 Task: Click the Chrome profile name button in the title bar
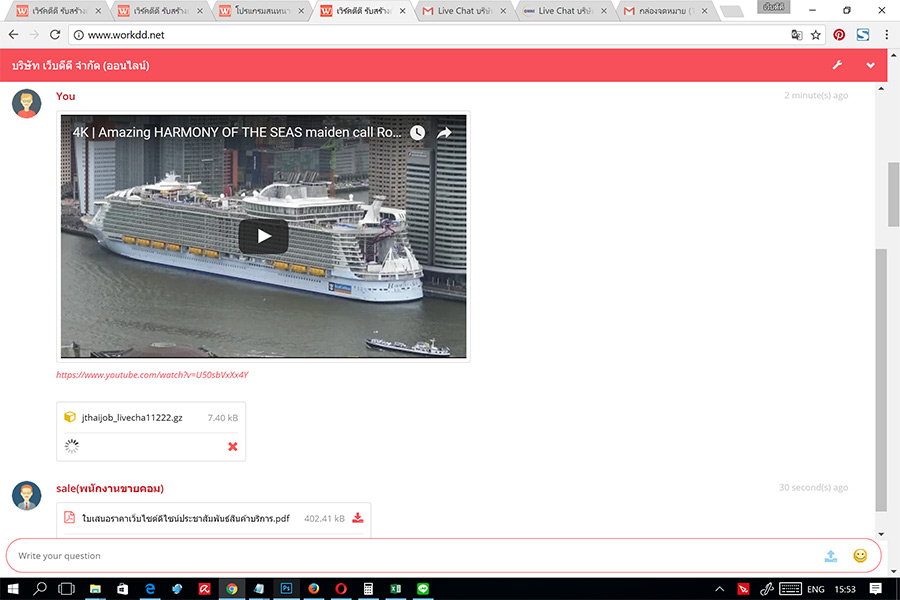774,7
